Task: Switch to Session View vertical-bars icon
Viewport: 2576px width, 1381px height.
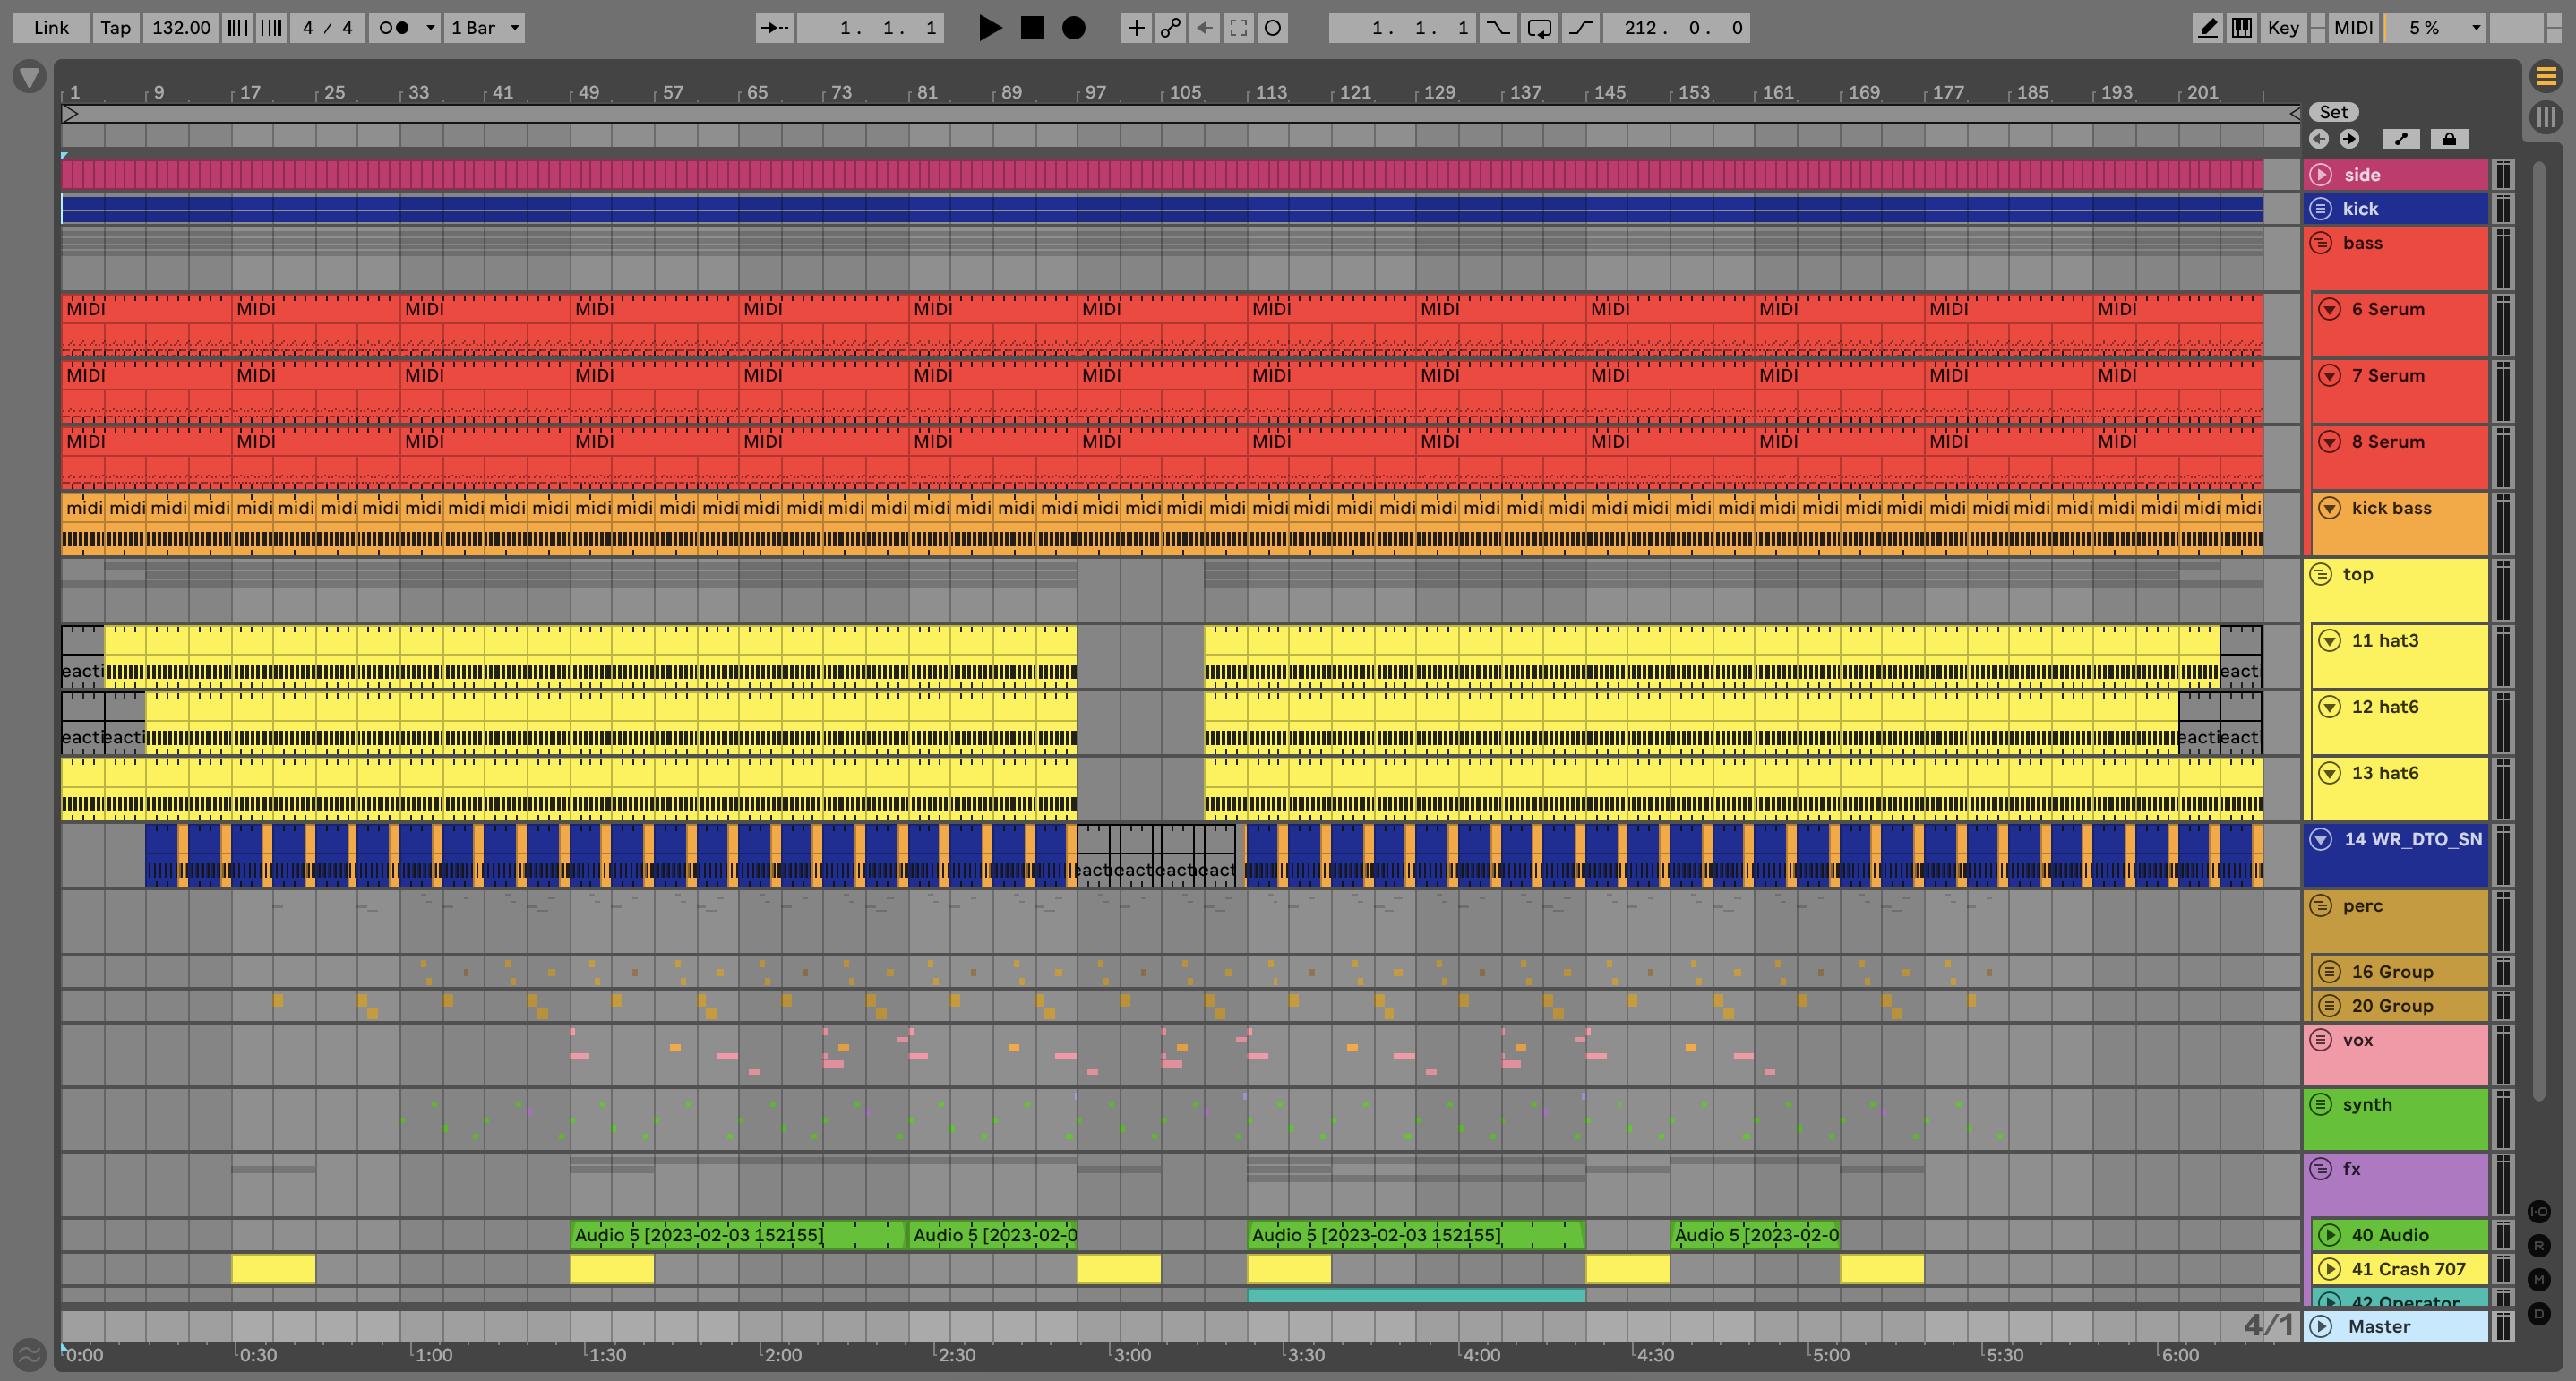Action: [x=2545, y=117]
